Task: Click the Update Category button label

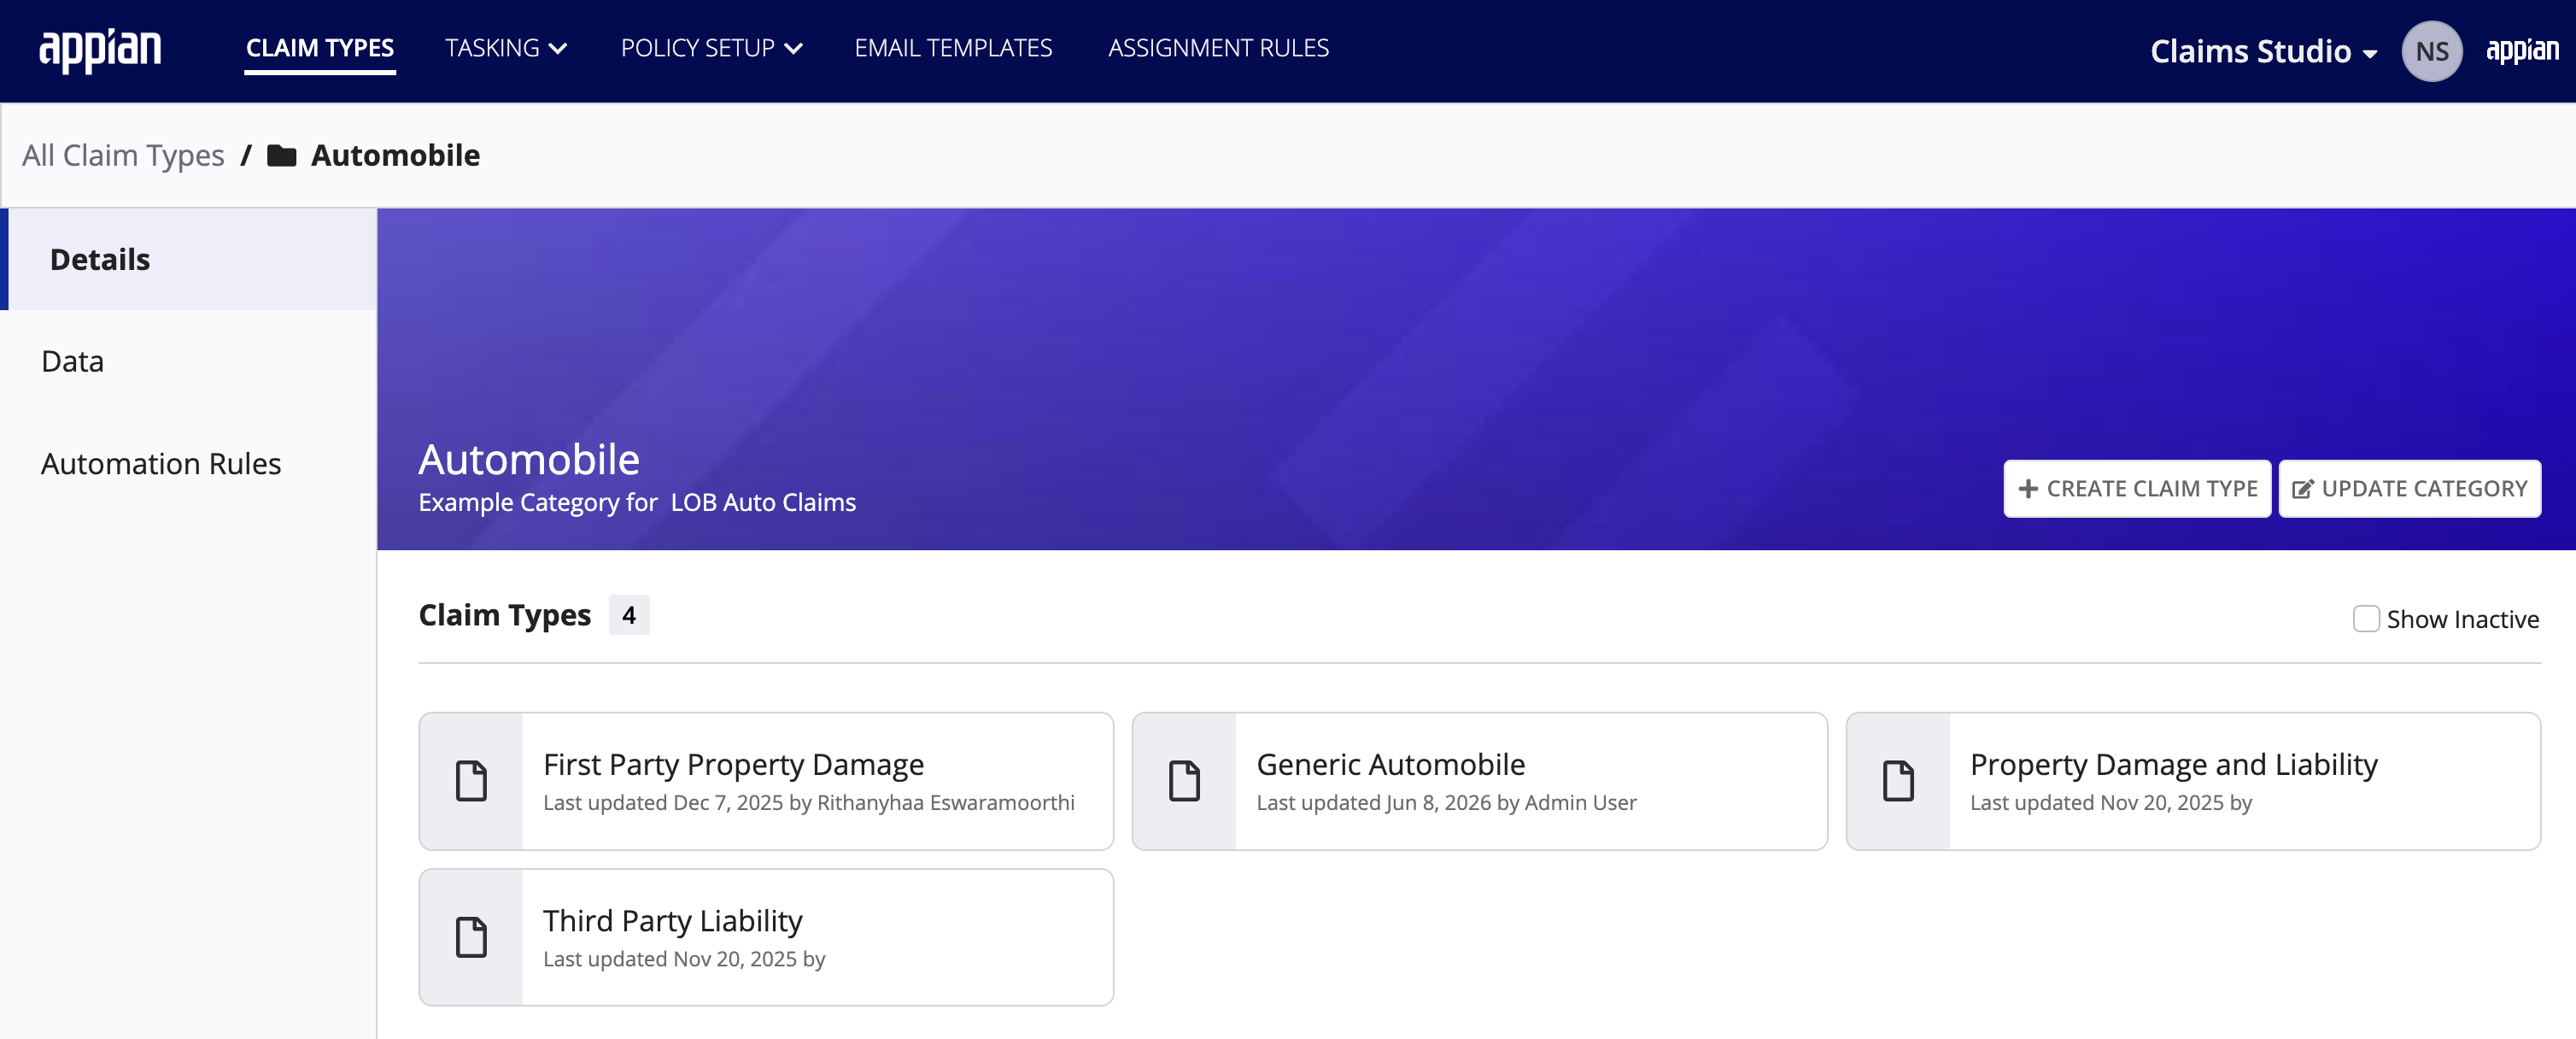Action: point(2423,489)
